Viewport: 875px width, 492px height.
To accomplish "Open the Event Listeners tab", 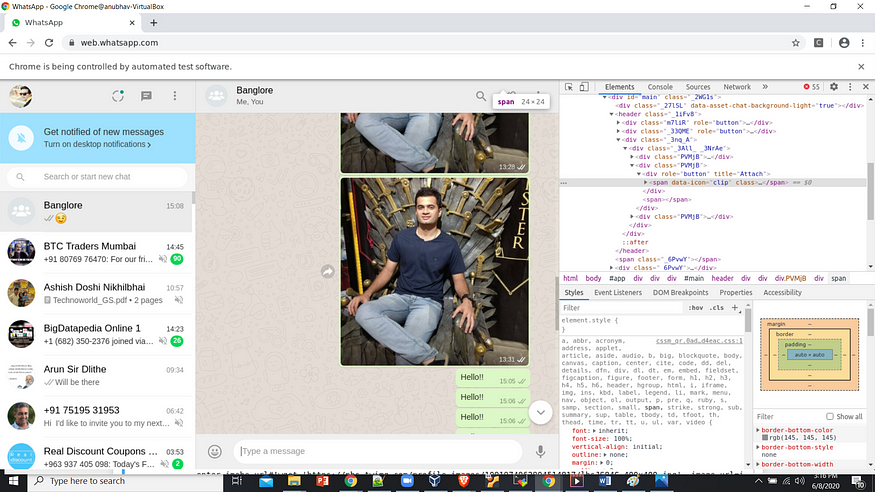I will [618, 292].
